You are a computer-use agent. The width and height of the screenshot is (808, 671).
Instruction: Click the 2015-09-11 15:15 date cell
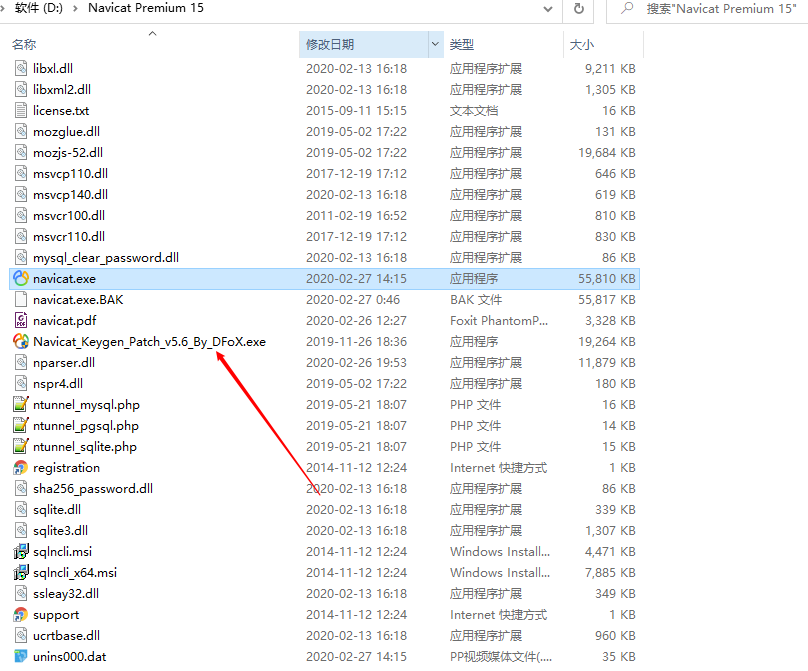coord(356,111)
